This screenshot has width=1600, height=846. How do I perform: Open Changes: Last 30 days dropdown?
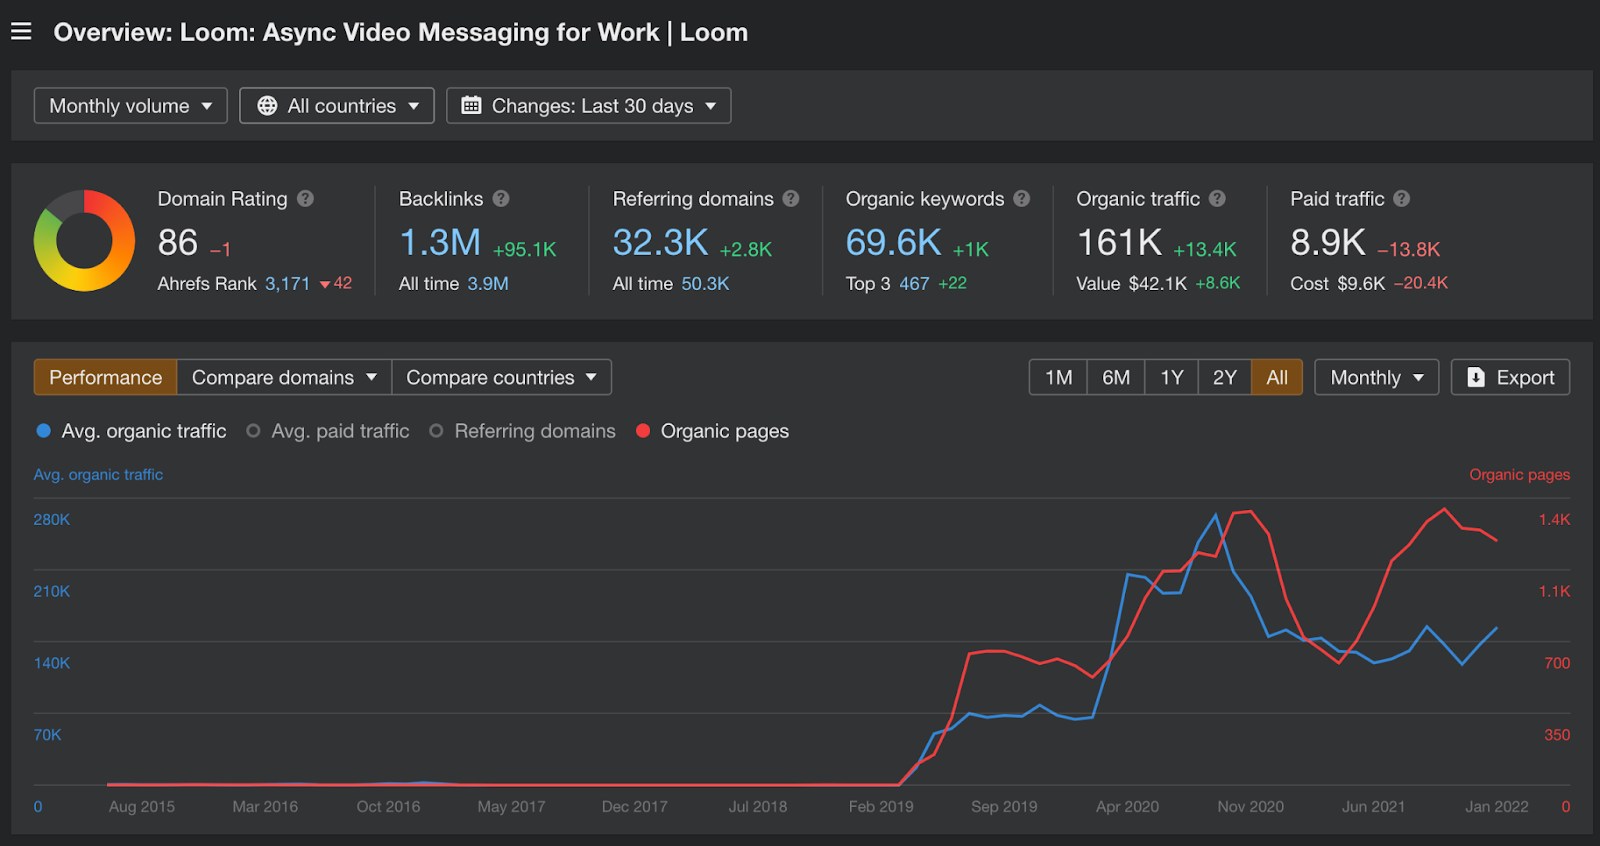pos(589,106)
